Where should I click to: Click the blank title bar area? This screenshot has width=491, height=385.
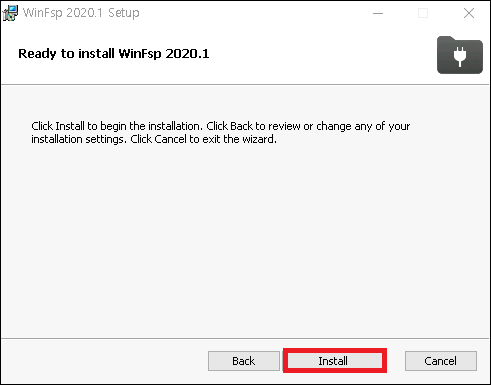click(x=253, y=13)
